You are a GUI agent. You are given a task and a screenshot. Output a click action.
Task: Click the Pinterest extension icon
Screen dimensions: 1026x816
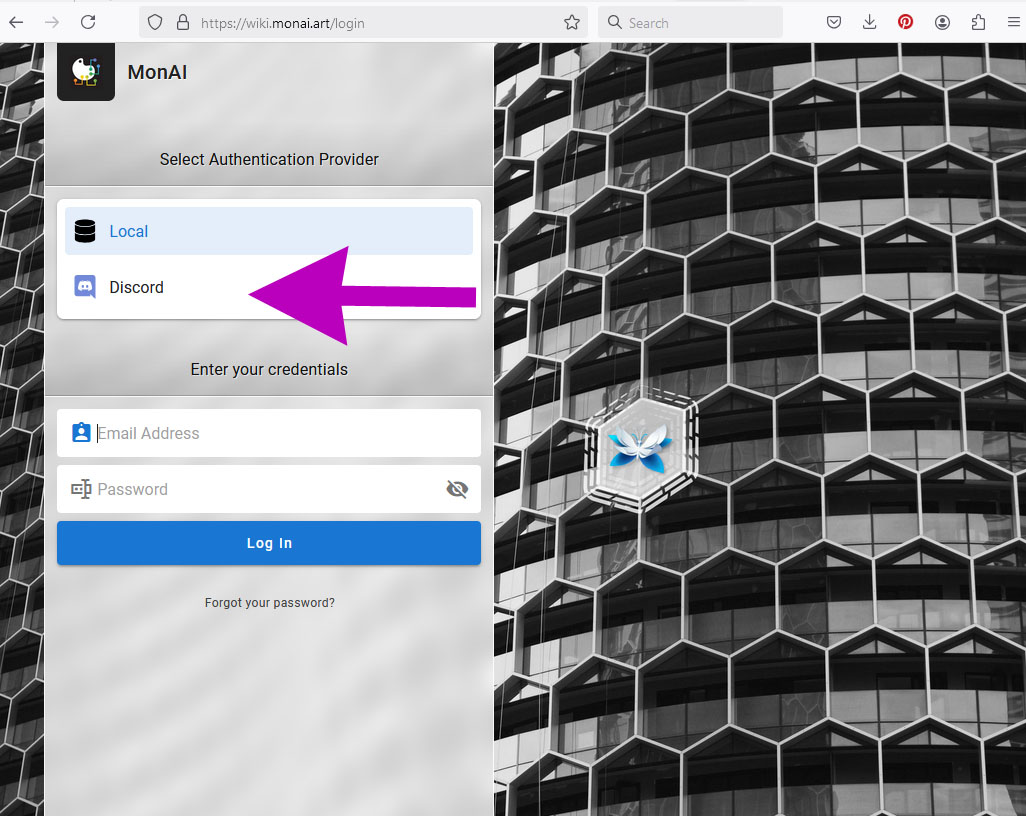click(x=906, y=22)
